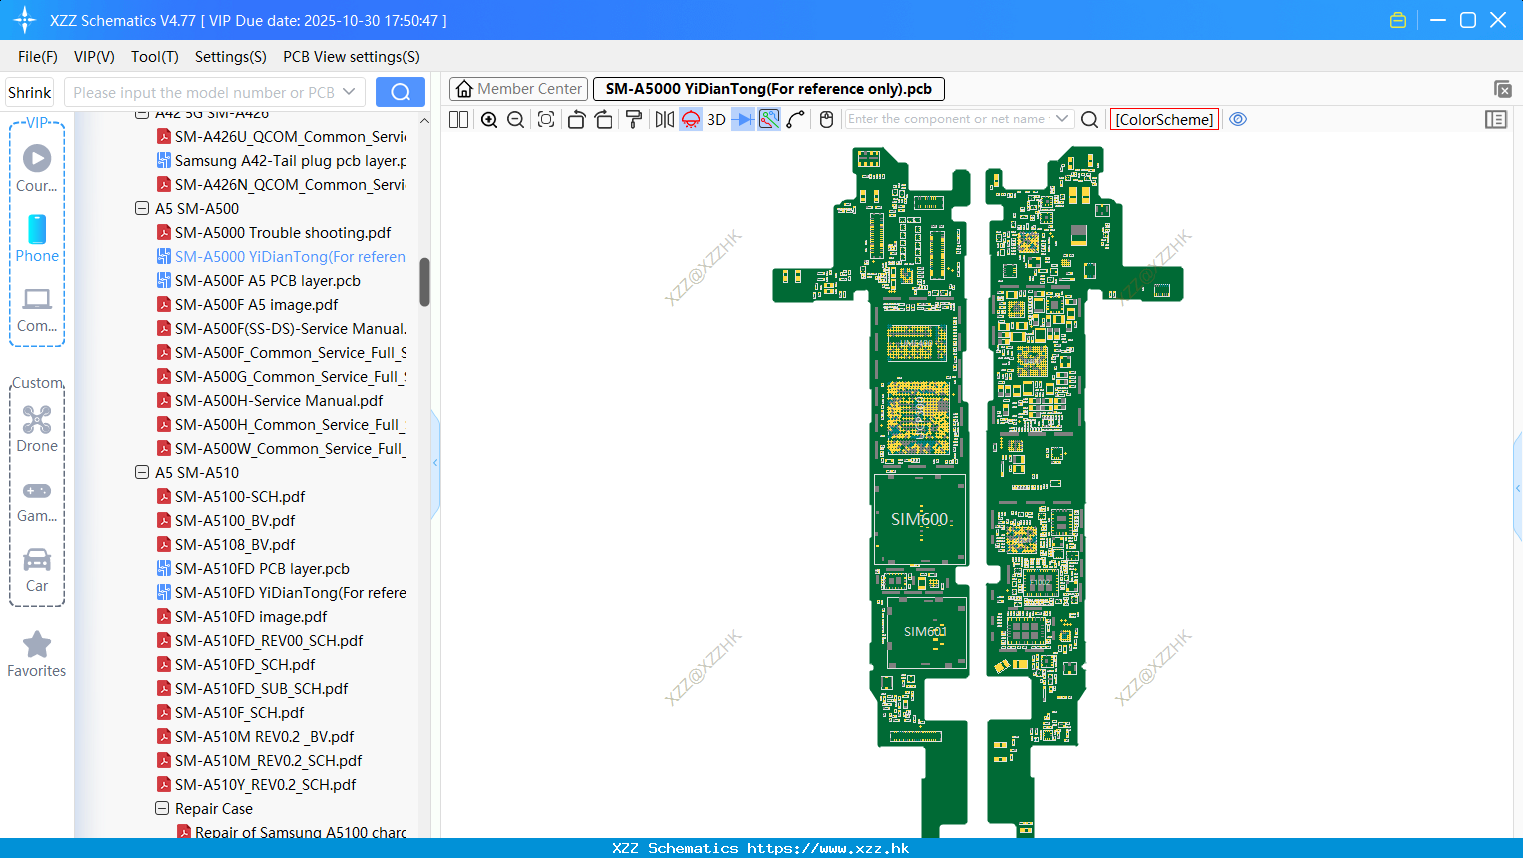Open SM-A510FD PCB layer.pcb
Viewport: 1523px width, 858px height.
tap(262, 569)
